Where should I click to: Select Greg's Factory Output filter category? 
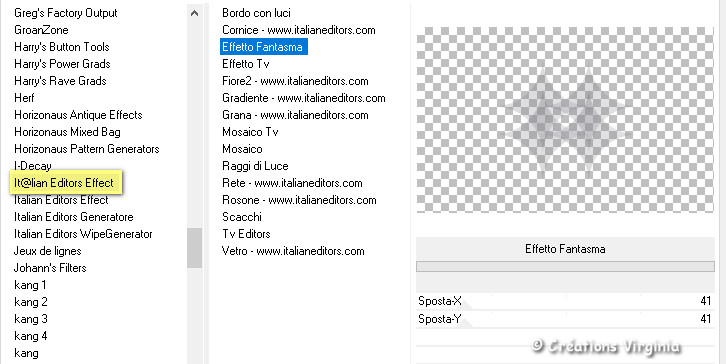(x=66, y=13)
